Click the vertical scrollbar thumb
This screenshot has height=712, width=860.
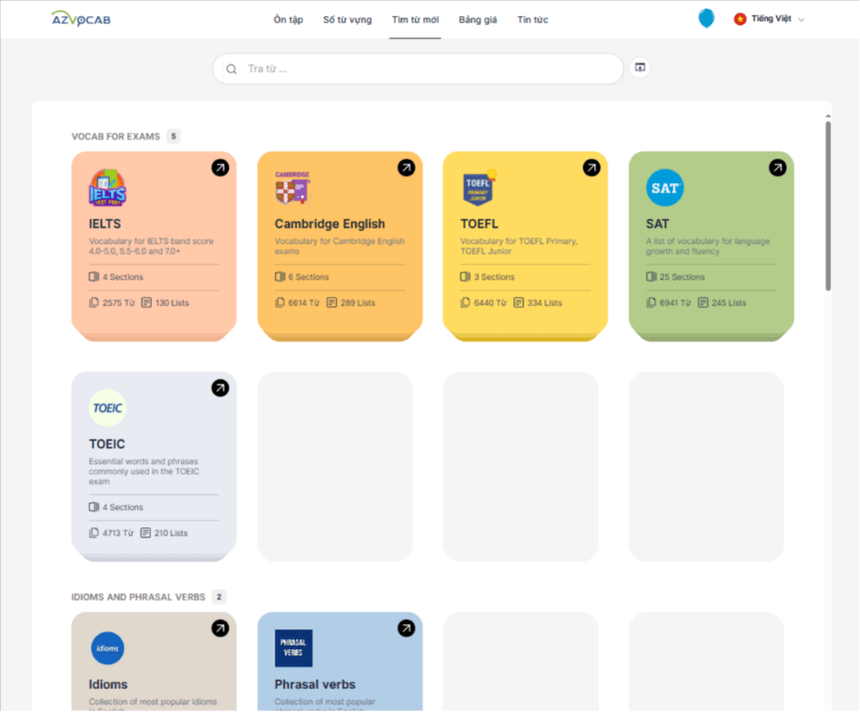point(828,206)
